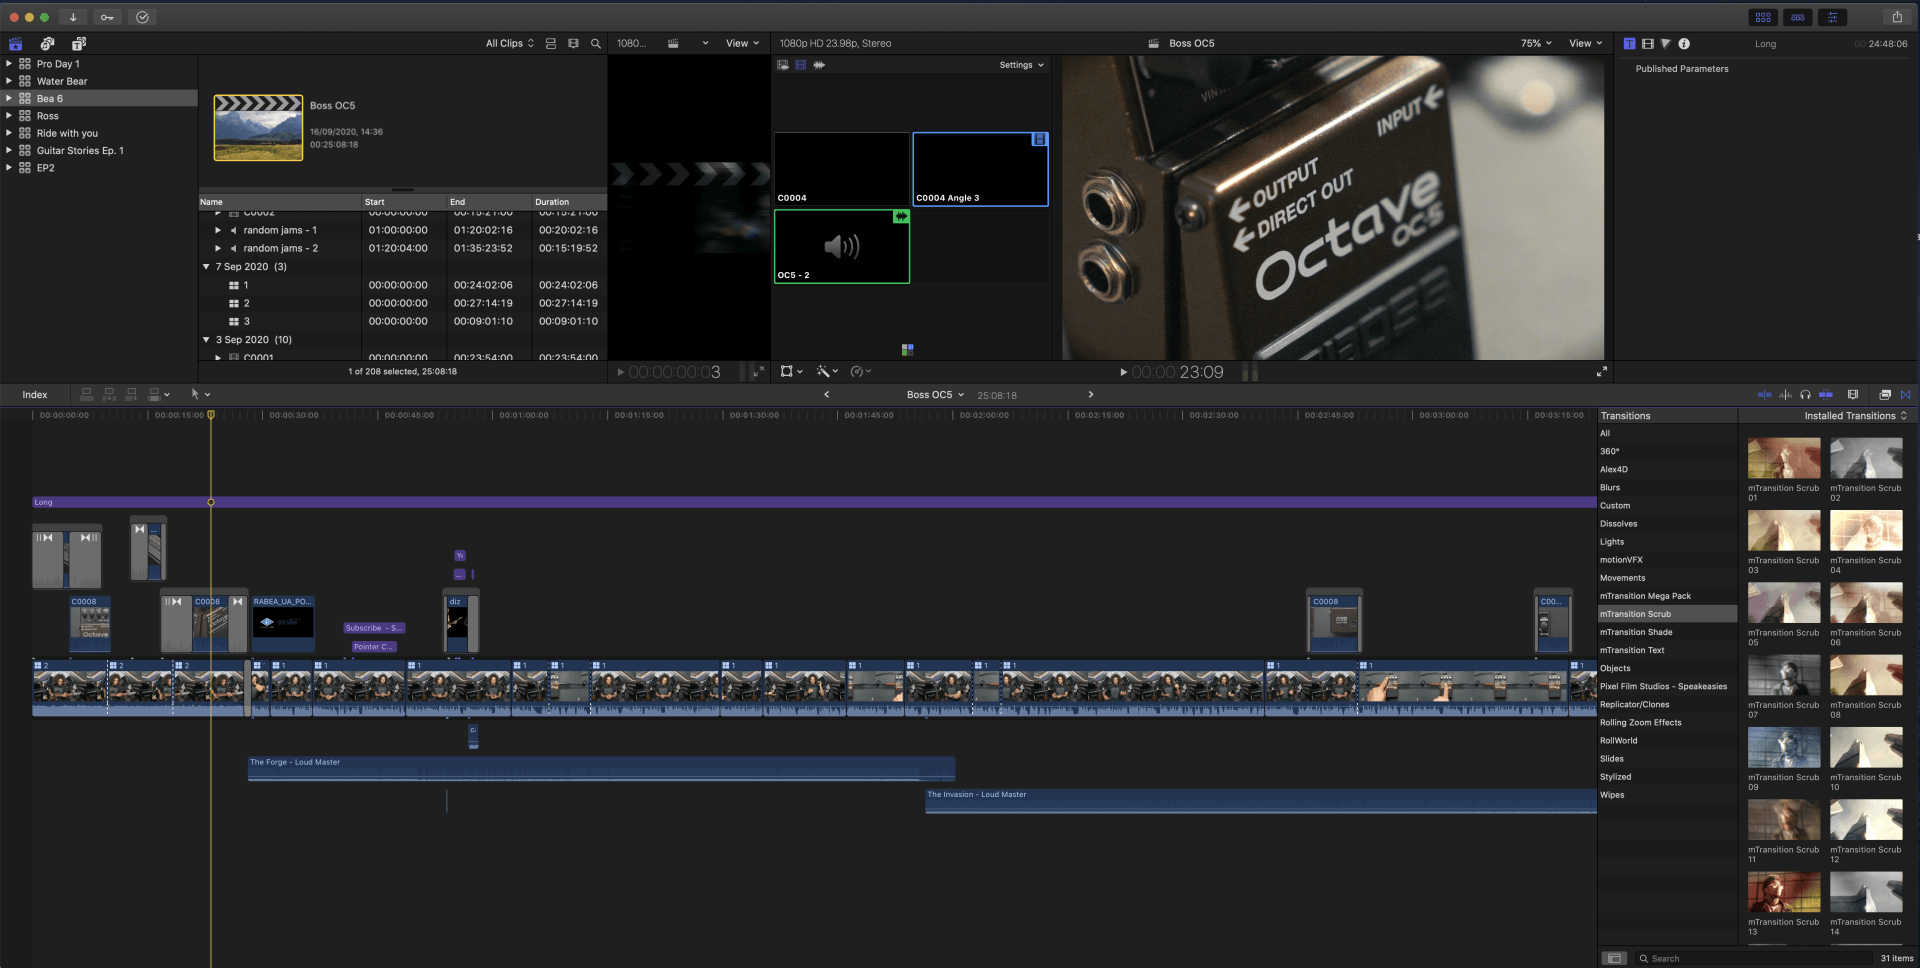Select the mTransition Scrub 01 thumbnail
This screenshot has height=968, width=1920.
coord(1783,459)
